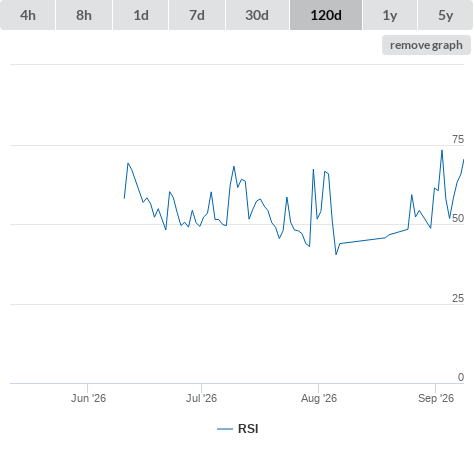Click the Jun '26 axis tick label
The image size is (474, 455).
[88, 398]
